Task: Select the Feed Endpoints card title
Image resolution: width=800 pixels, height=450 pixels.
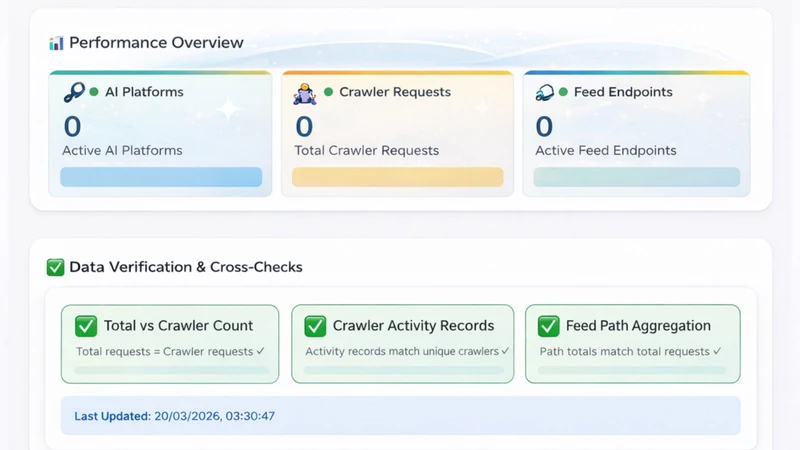Action: [623, 92]
